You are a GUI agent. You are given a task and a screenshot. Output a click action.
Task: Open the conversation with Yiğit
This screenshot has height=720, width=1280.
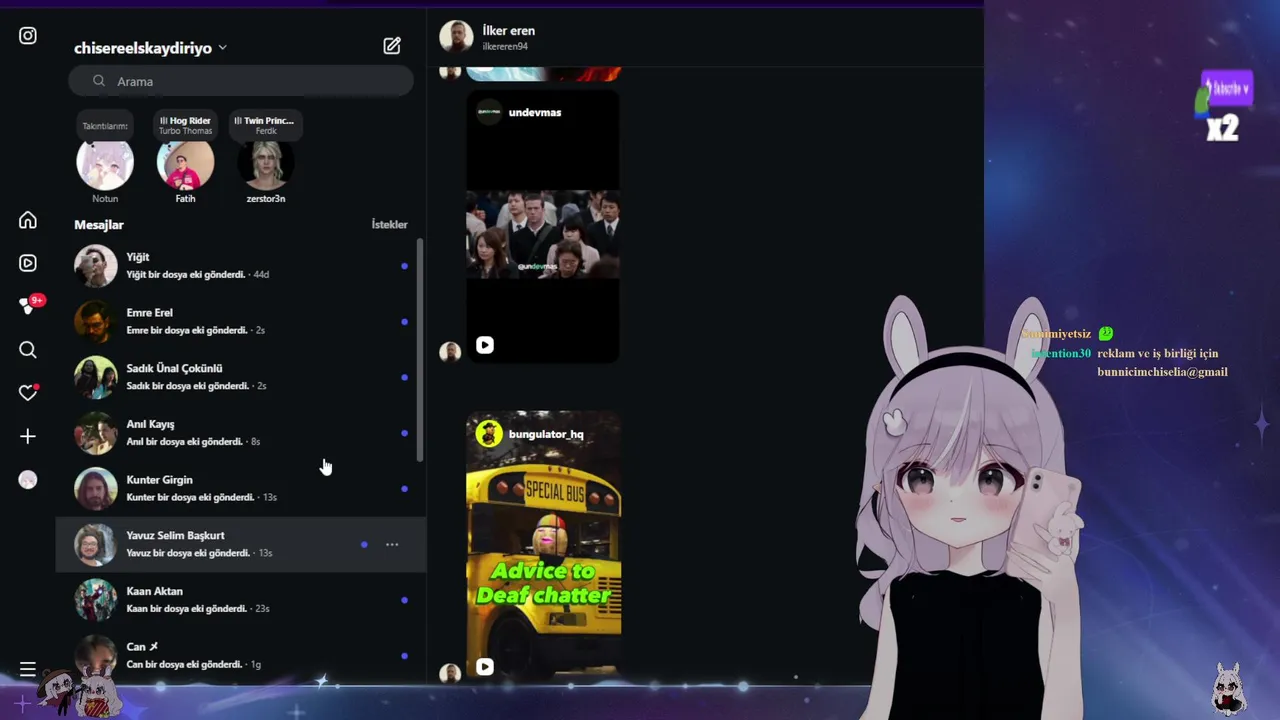pyautogui.click(x=241, y=265)
